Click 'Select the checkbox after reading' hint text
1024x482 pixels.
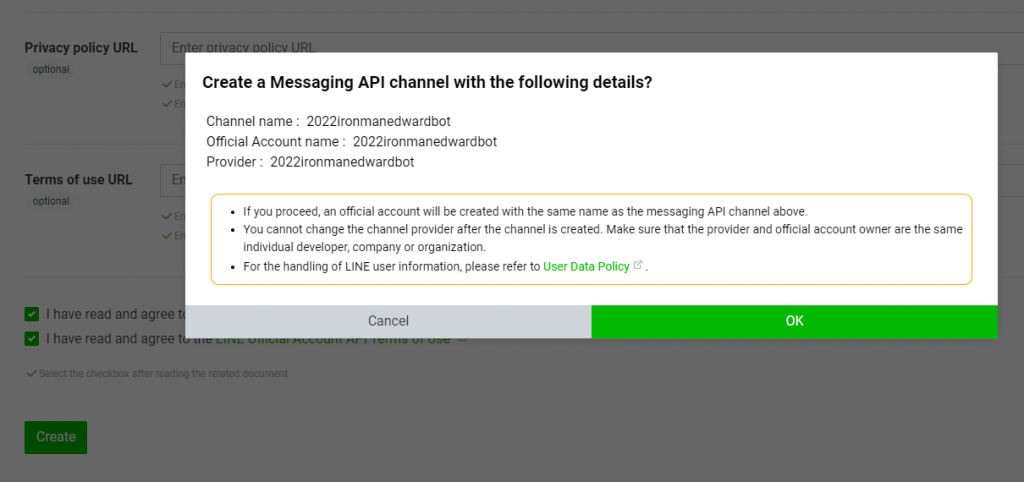pyautogui.click(x=163, y=374)
